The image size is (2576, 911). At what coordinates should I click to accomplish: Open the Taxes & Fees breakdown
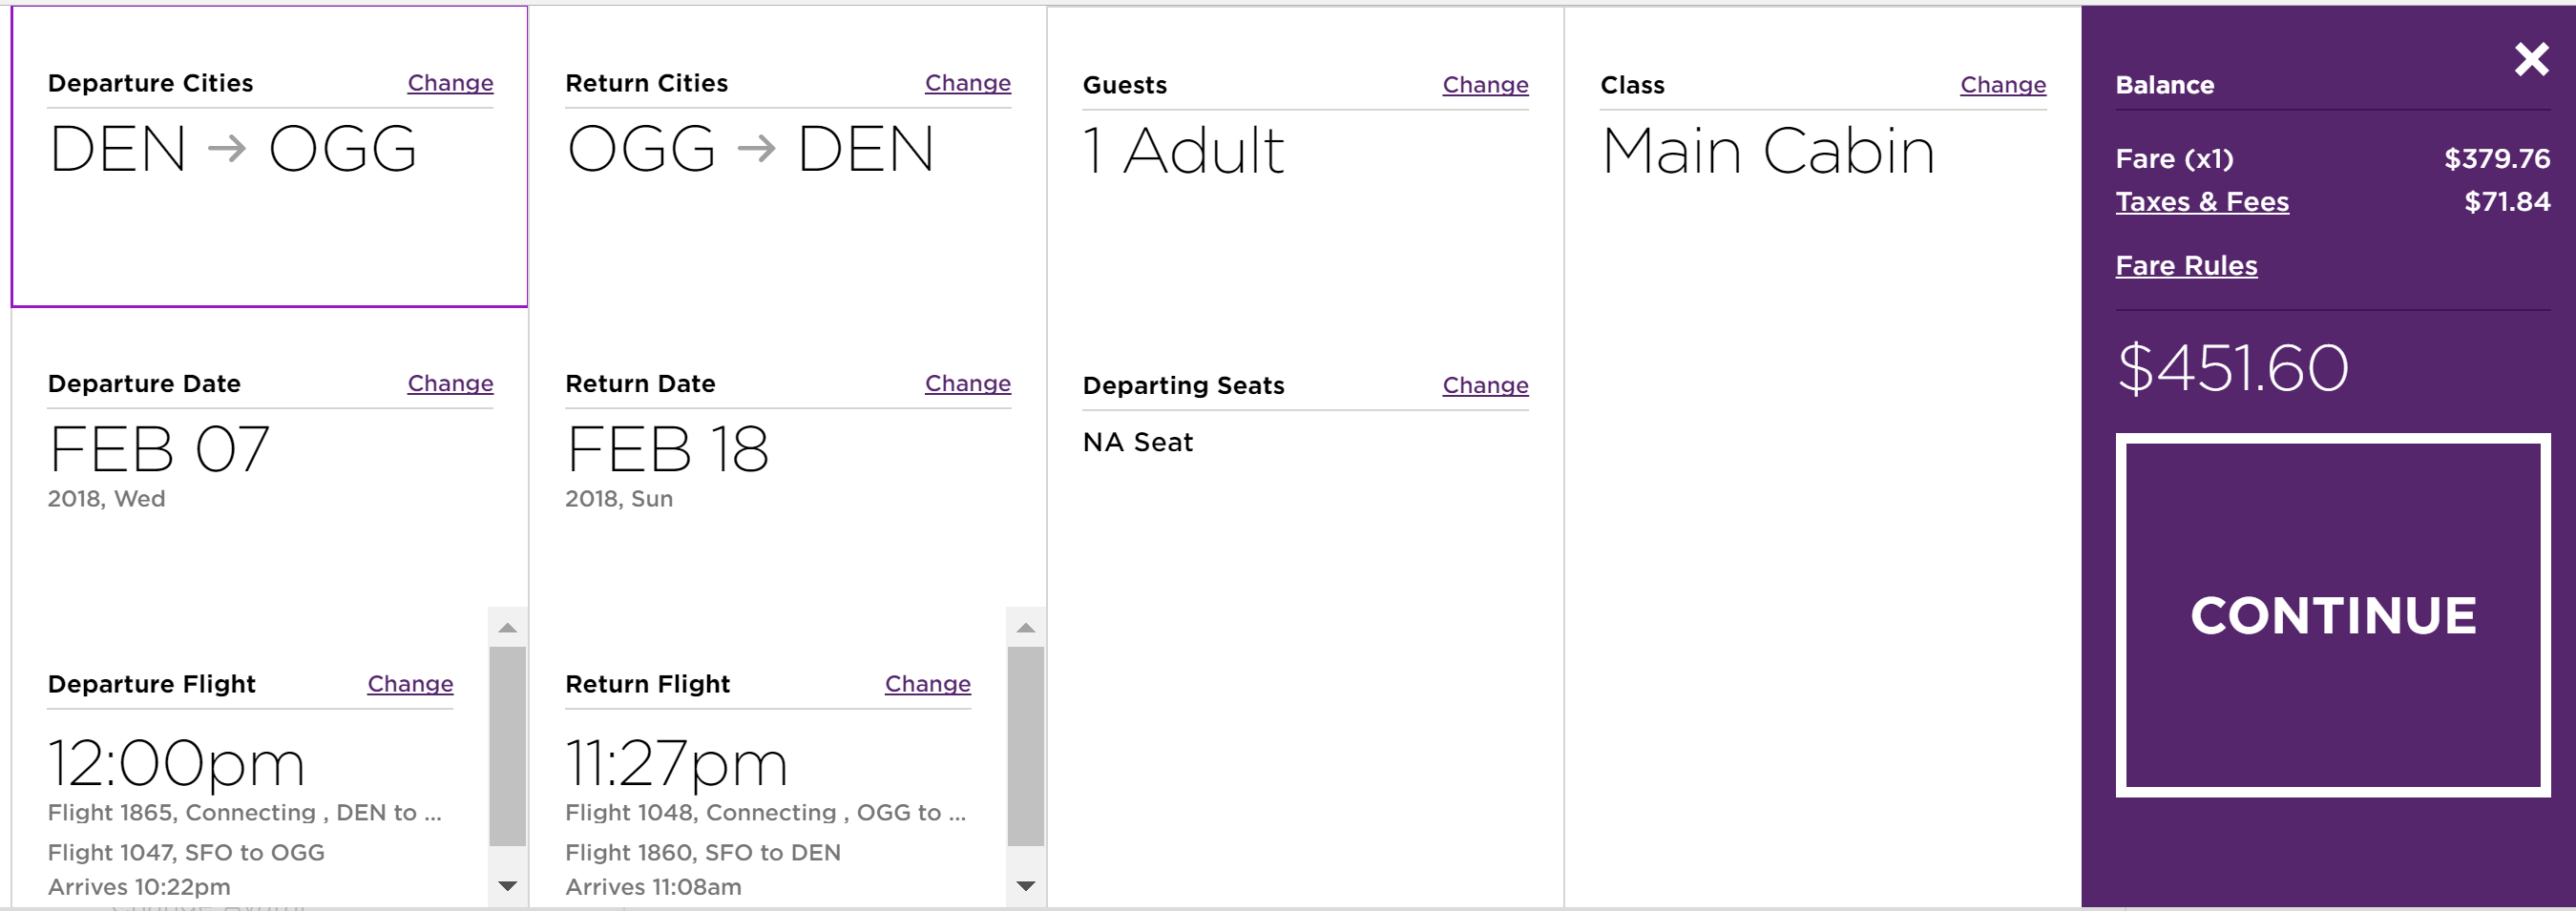pos(2201,202)
